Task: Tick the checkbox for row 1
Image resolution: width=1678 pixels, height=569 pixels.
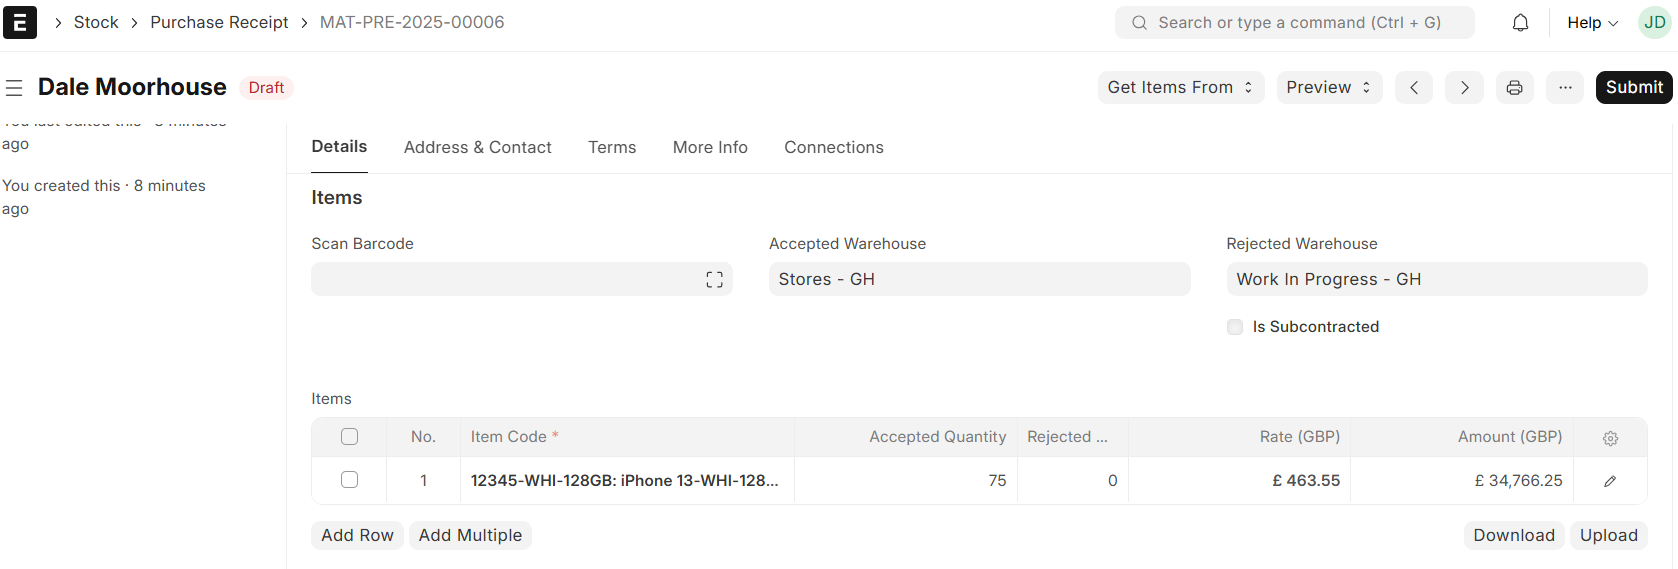Action: (349, 480)
